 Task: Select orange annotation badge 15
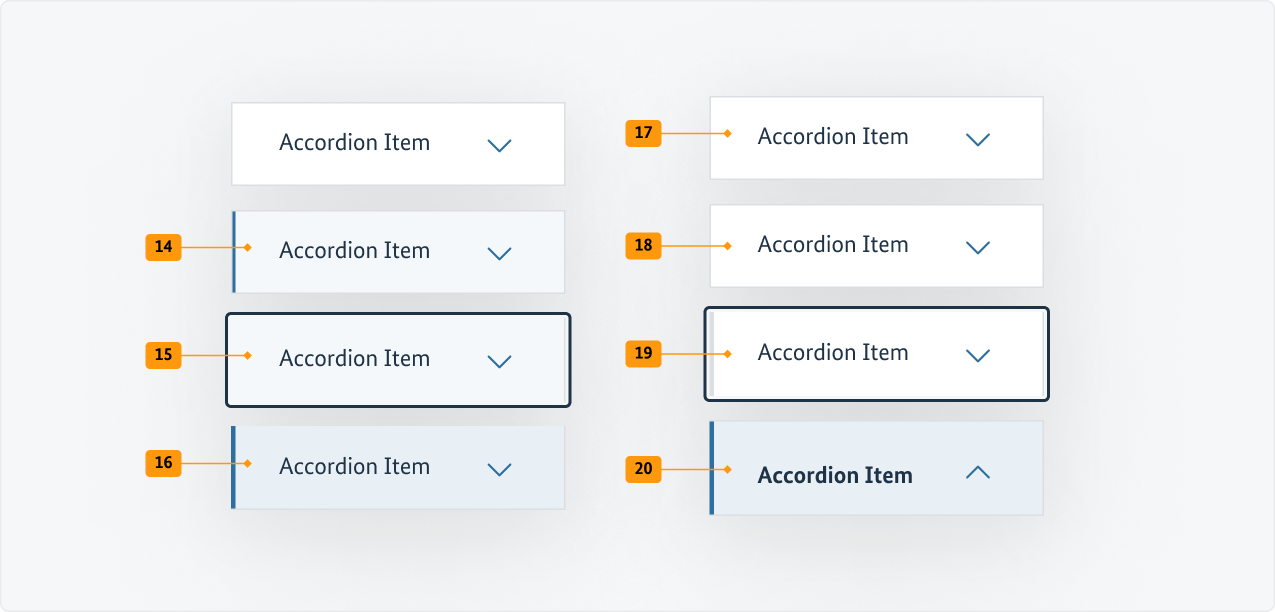coord(163,355)
